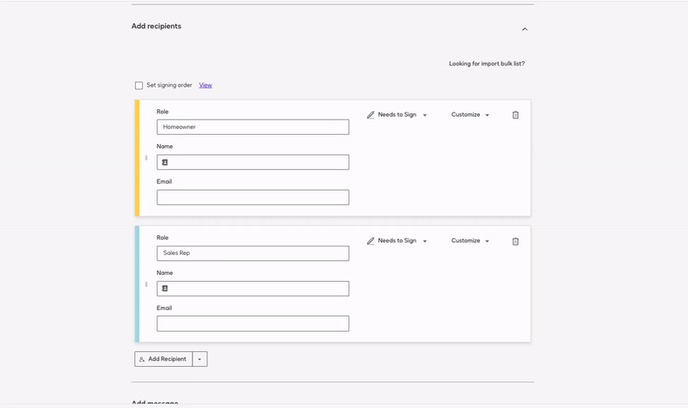Focus the Homeowner Name input field

[x=253, y=162]
